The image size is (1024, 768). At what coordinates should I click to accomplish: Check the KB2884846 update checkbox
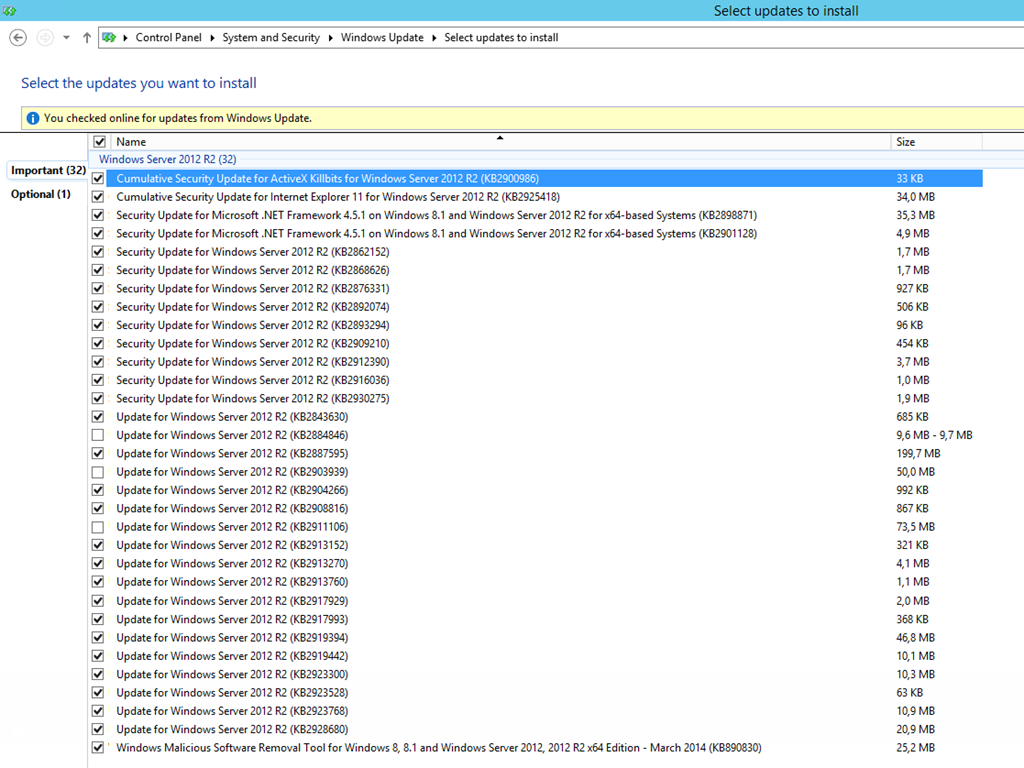(x=98, y=435)
